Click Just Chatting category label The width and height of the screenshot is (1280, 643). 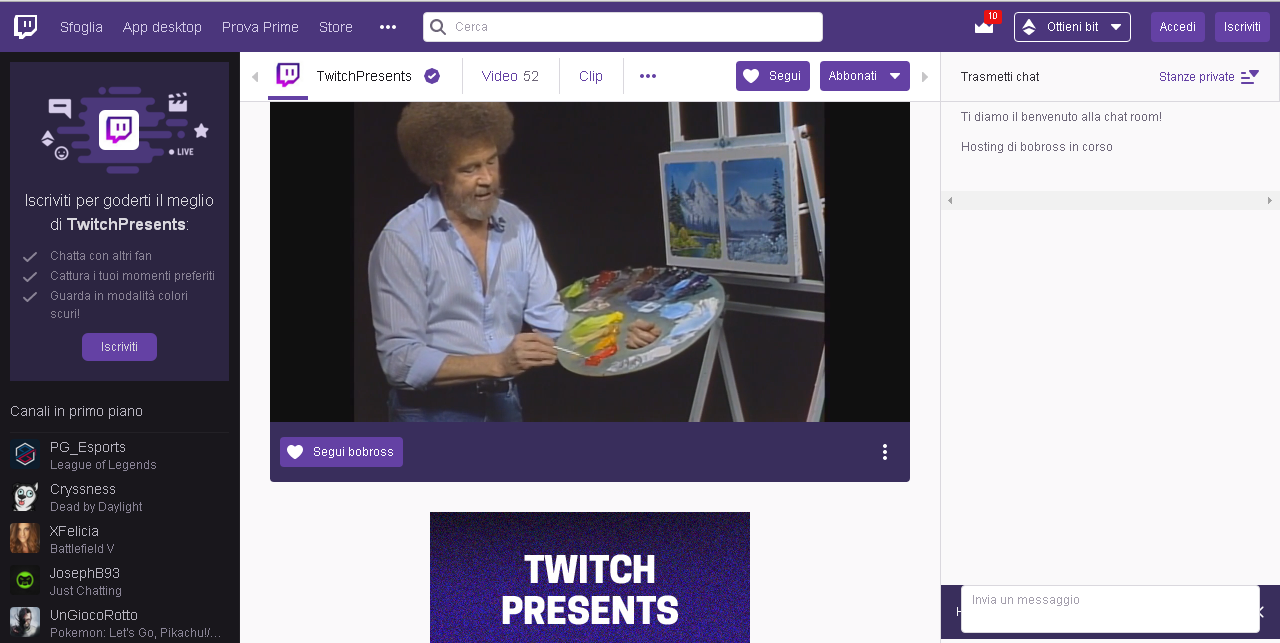86,591
